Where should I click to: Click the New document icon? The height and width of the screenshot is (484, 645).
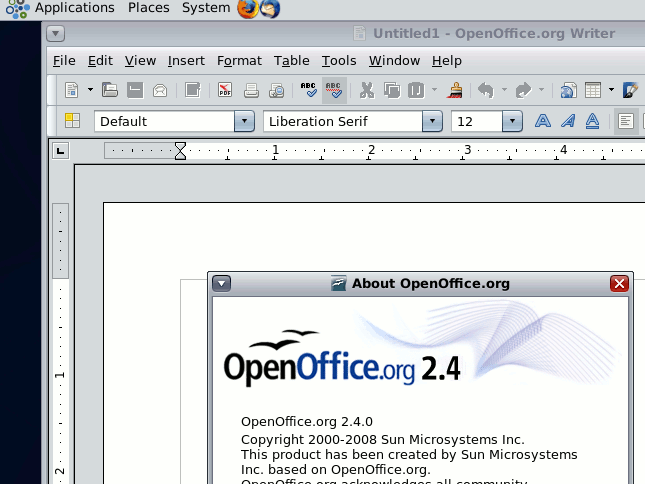[x=72, y=90]
